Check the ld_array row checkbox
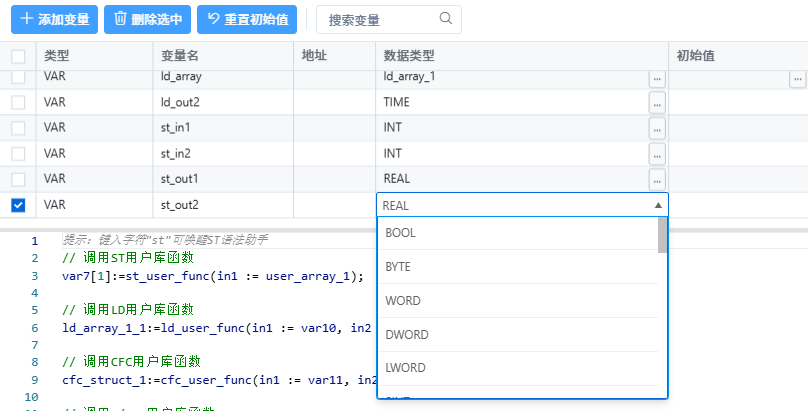Viewport: 808px width, 411px height. click(x=18, y=77)
